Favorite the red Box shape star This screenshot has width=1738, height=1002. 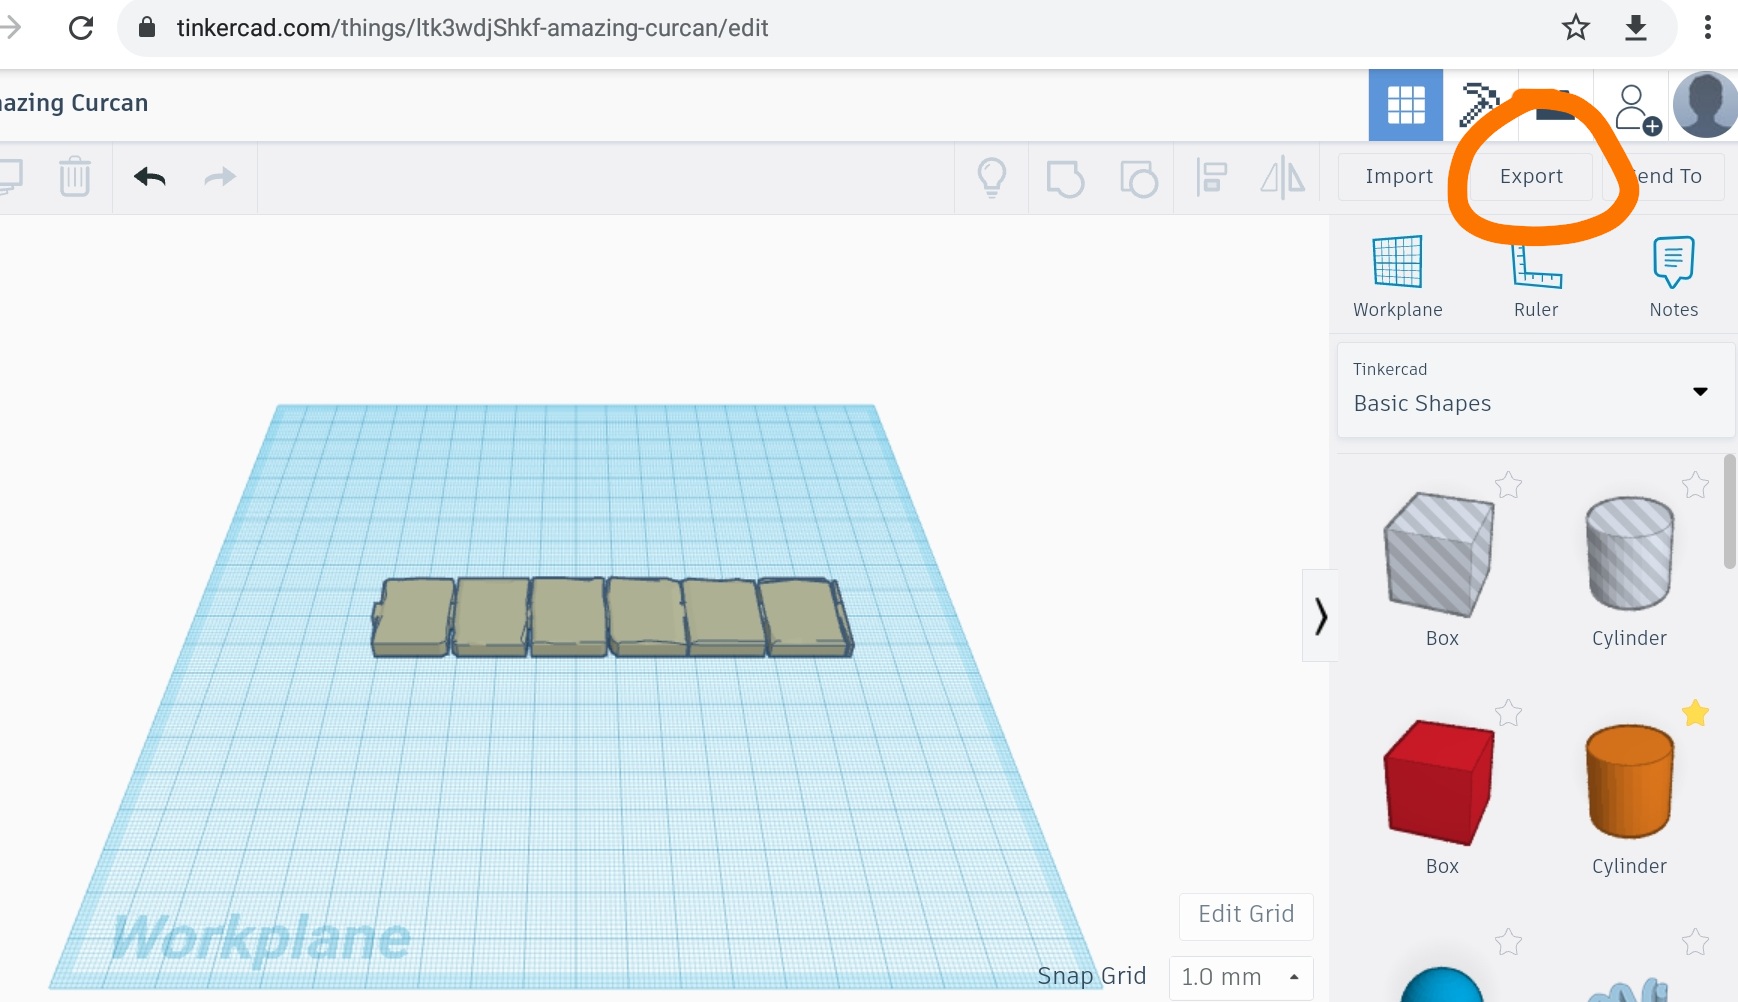1508,713
